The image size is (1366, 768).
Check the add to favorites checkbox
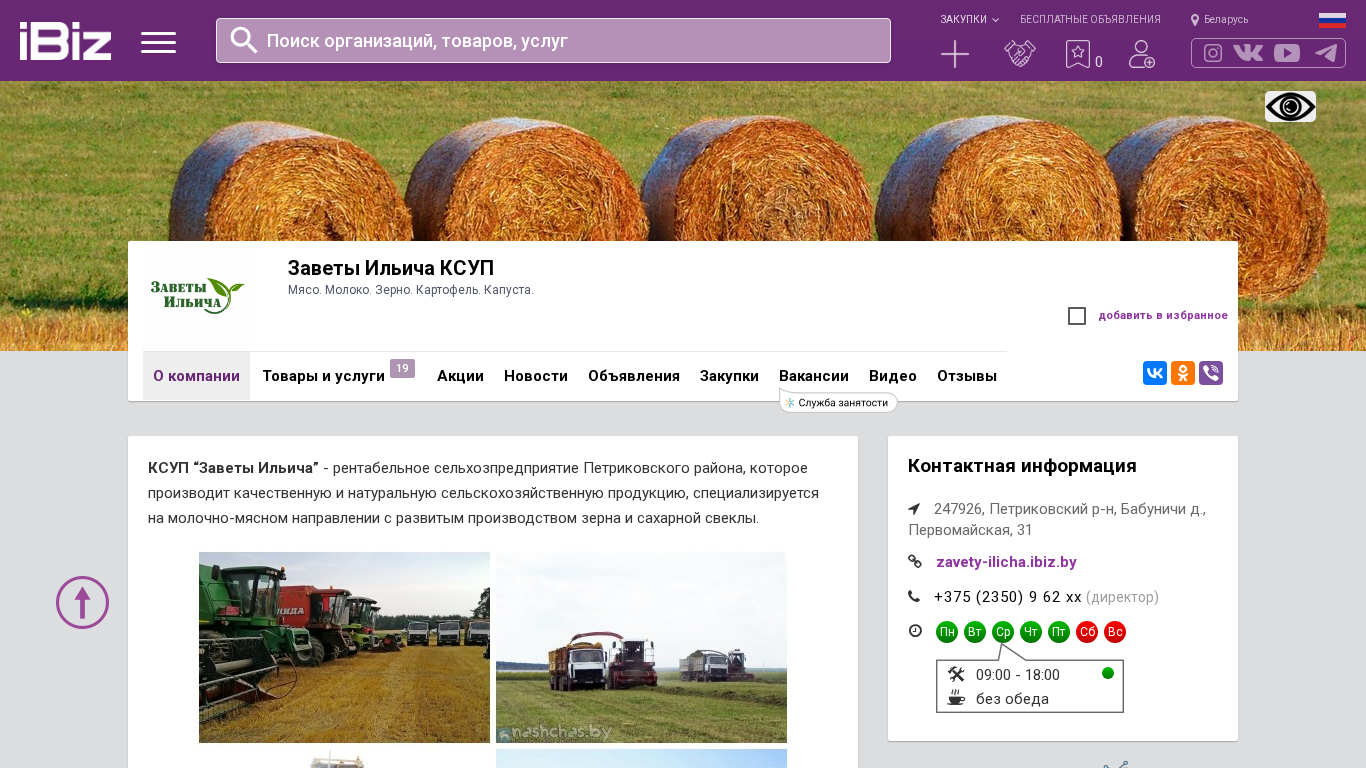pyautogui.click(x=1077, y=316)
